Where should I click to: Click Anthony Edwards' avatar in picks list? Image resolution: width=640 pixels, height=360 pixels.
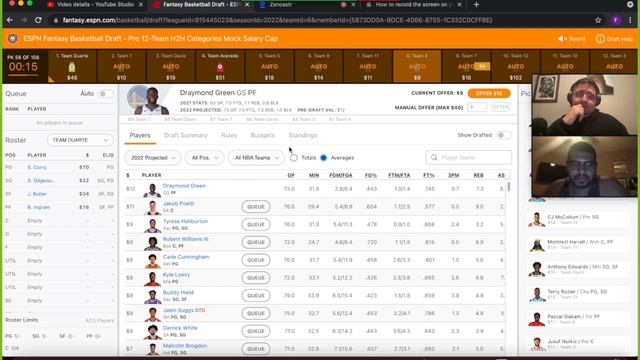(x=537, y=269)
